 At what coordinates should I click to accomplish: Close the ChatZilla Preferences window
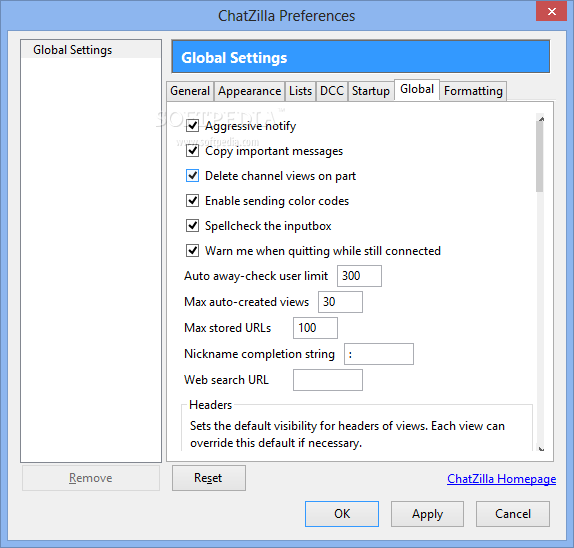point(552,11)
